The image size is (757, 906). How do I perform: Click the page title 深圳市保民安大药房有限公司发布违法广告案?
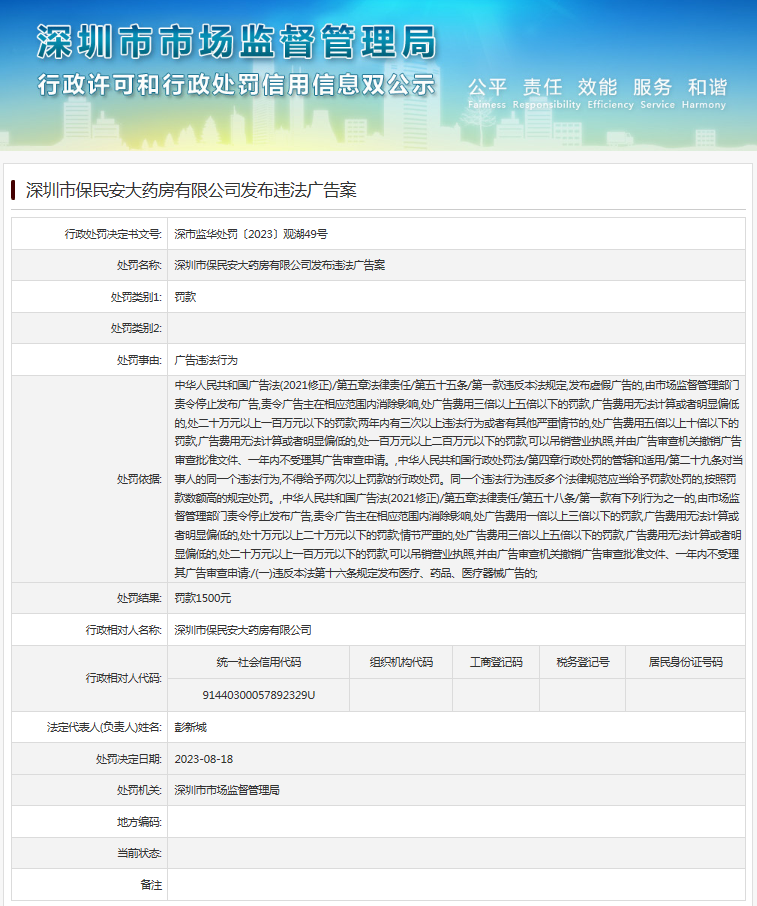pos(191,190)
